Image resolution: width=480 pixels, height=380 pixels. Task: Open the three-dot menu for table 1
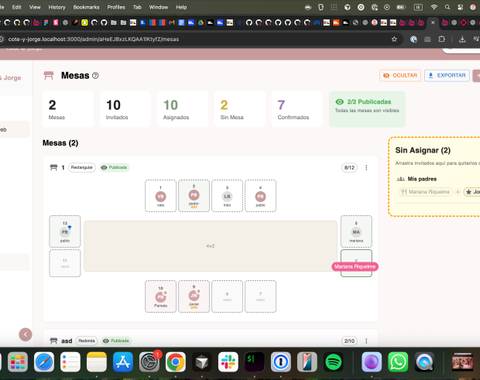point(366,167)
